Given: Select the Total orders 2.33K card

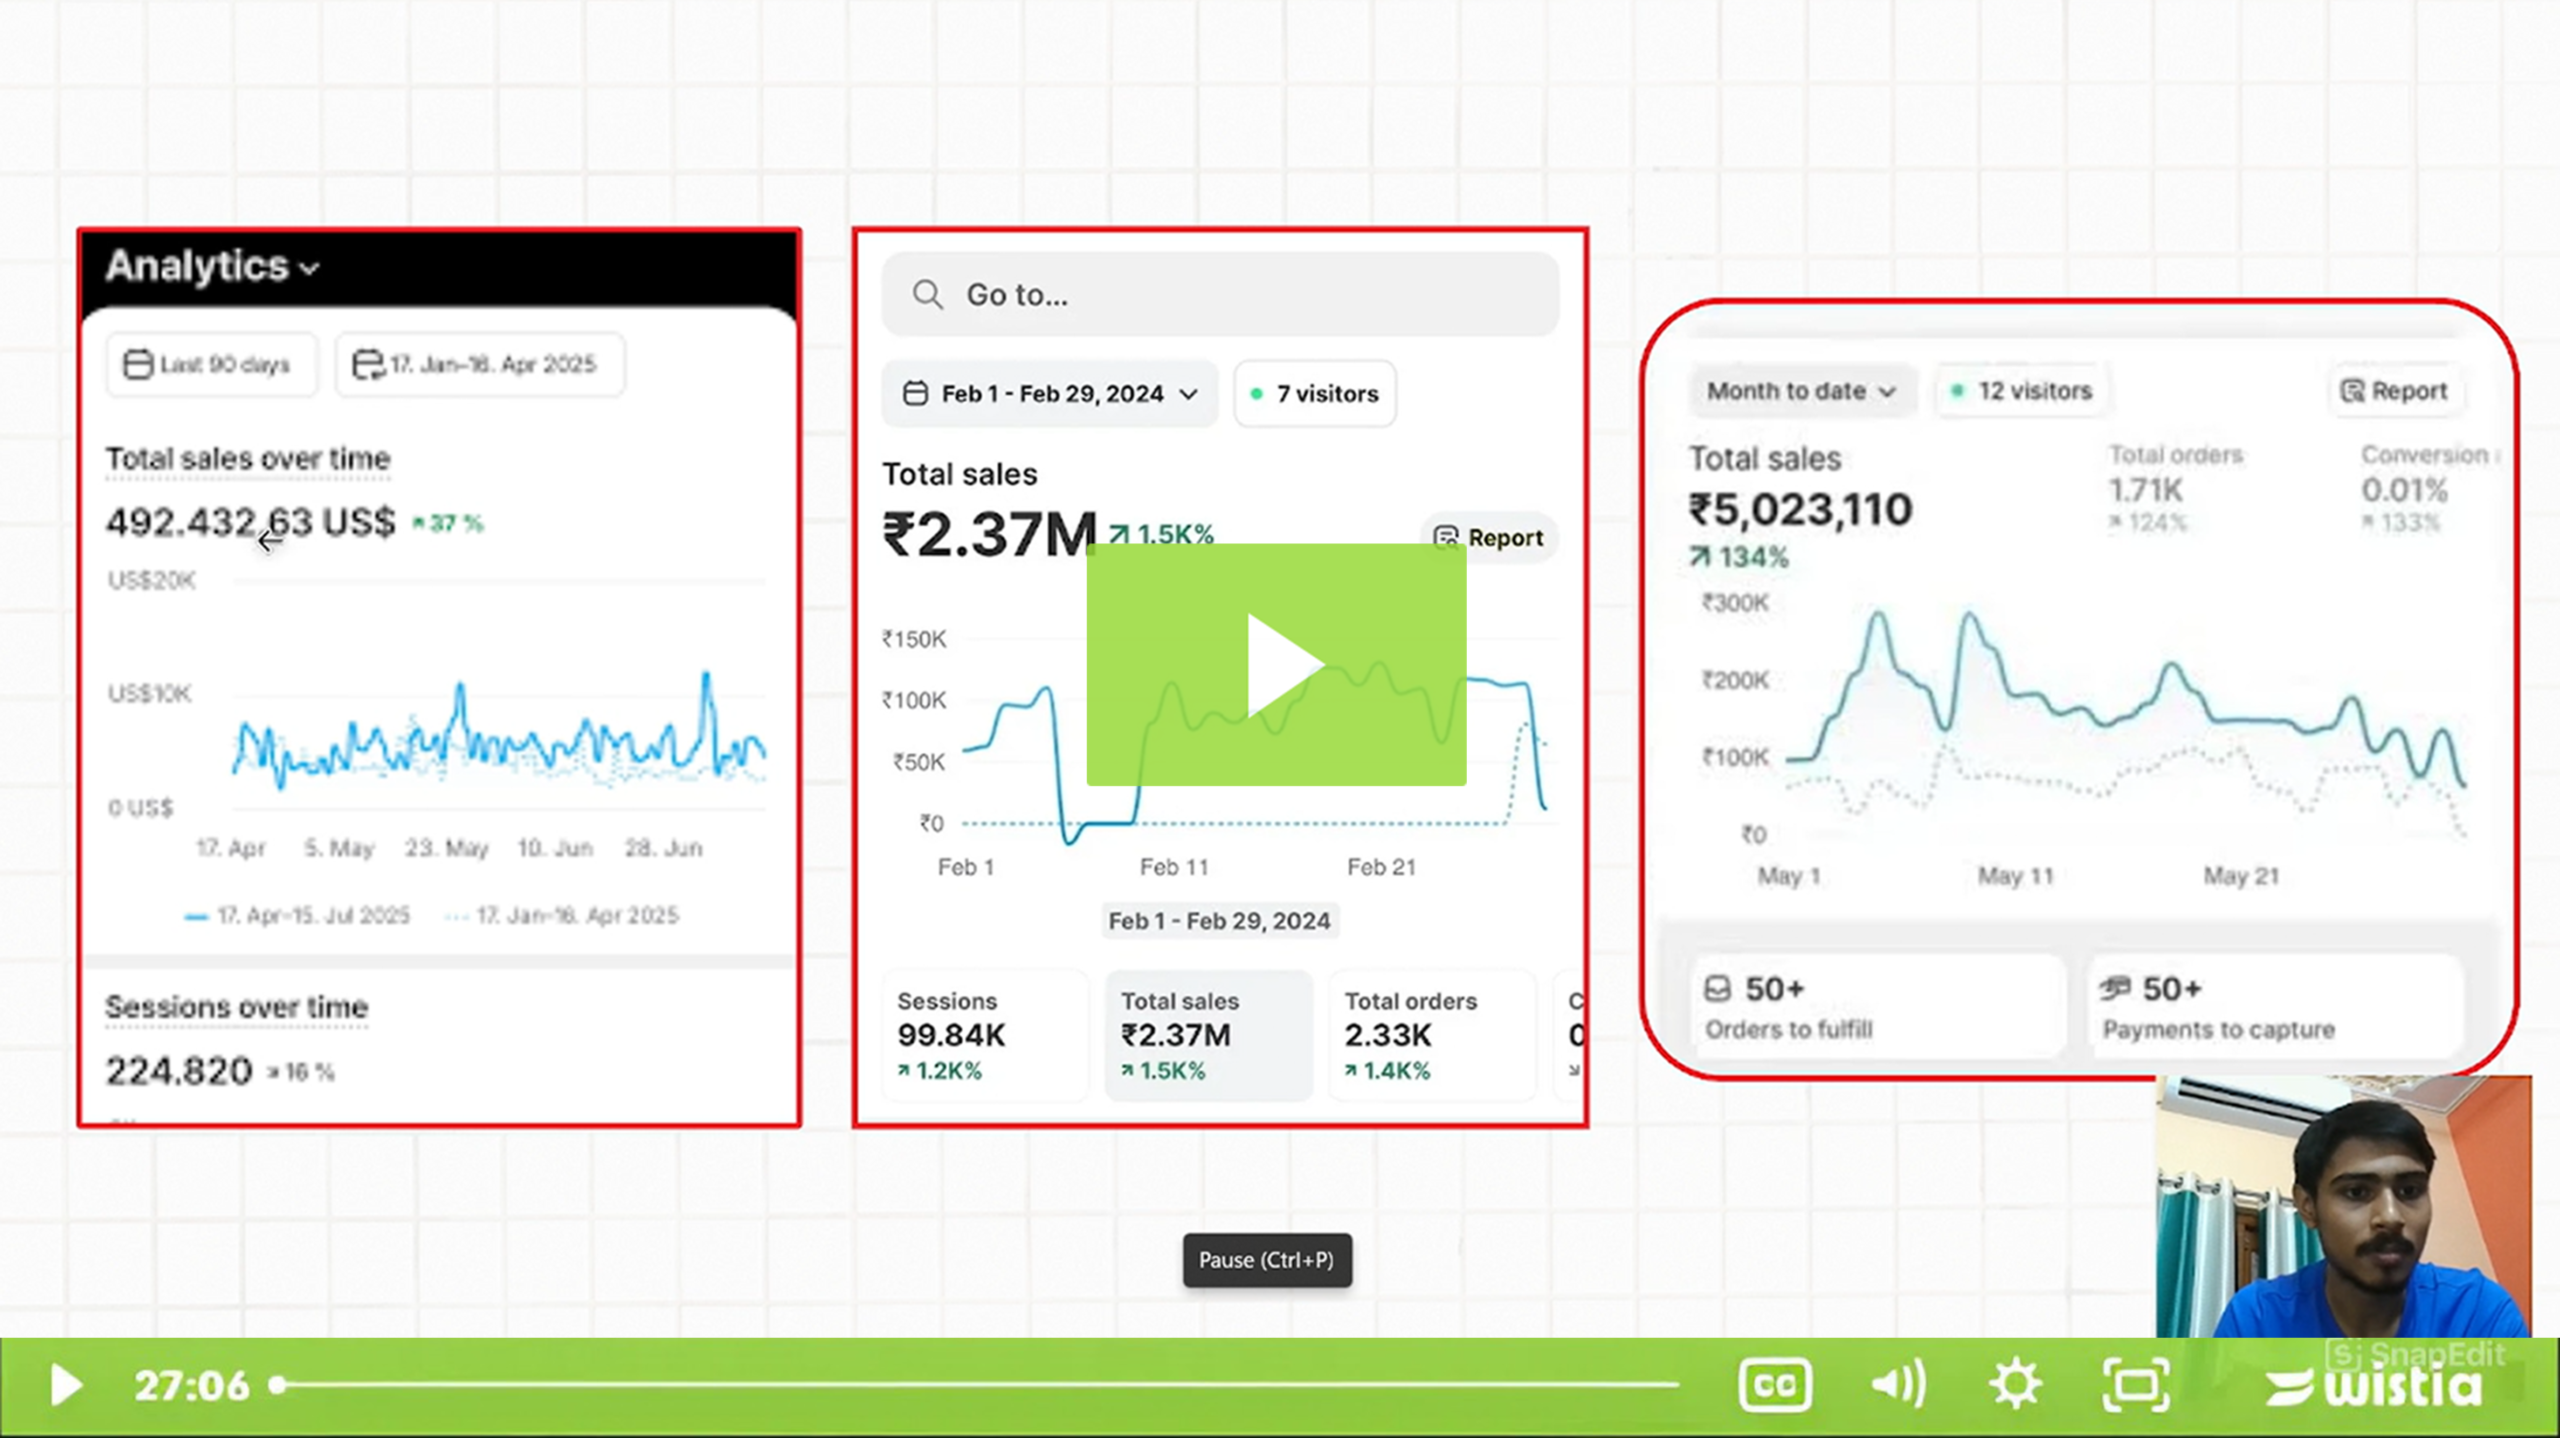Looking at the screenshot, I should [x=1431, y=1035].
